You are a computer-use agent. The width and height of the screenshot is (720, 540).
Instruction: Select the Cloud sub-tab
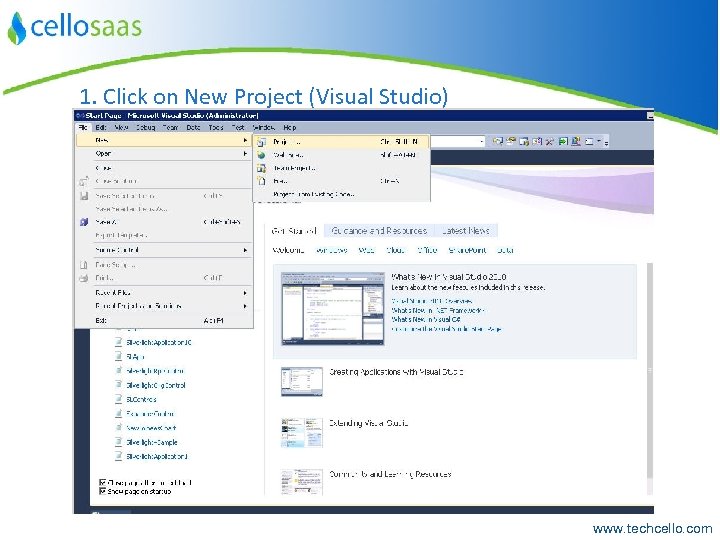pyautogui.click(x=395, y=250)
